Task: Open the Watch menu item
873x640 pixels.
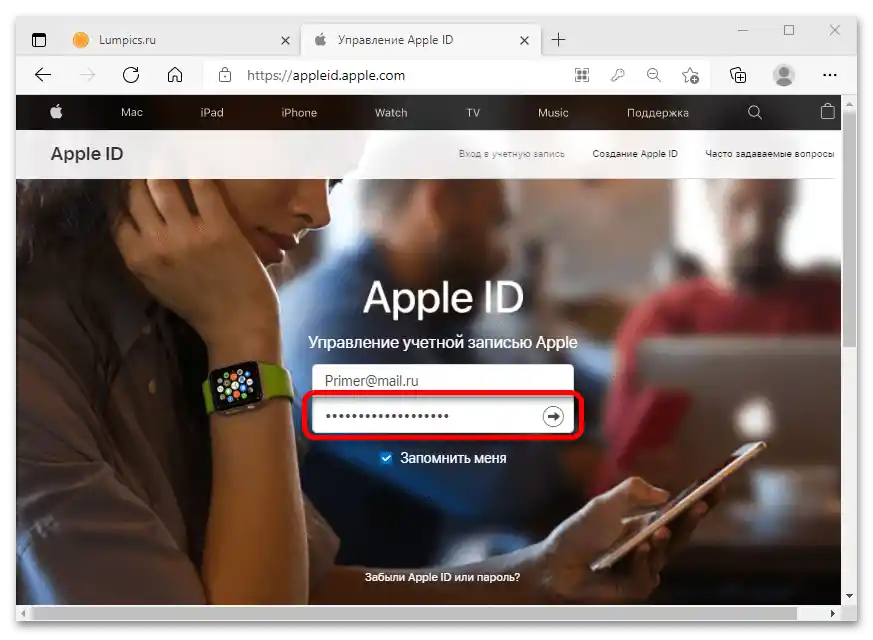Action: pyautogui.click(x=391, y=112)
